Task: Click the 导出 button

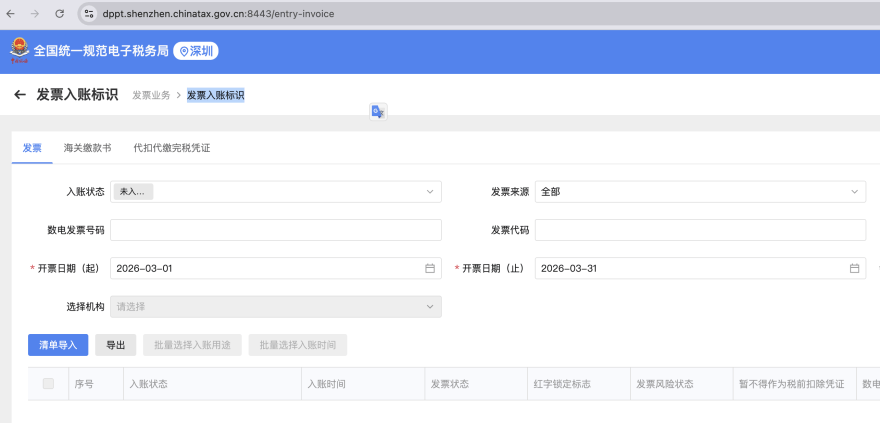Action: point(116,345)
